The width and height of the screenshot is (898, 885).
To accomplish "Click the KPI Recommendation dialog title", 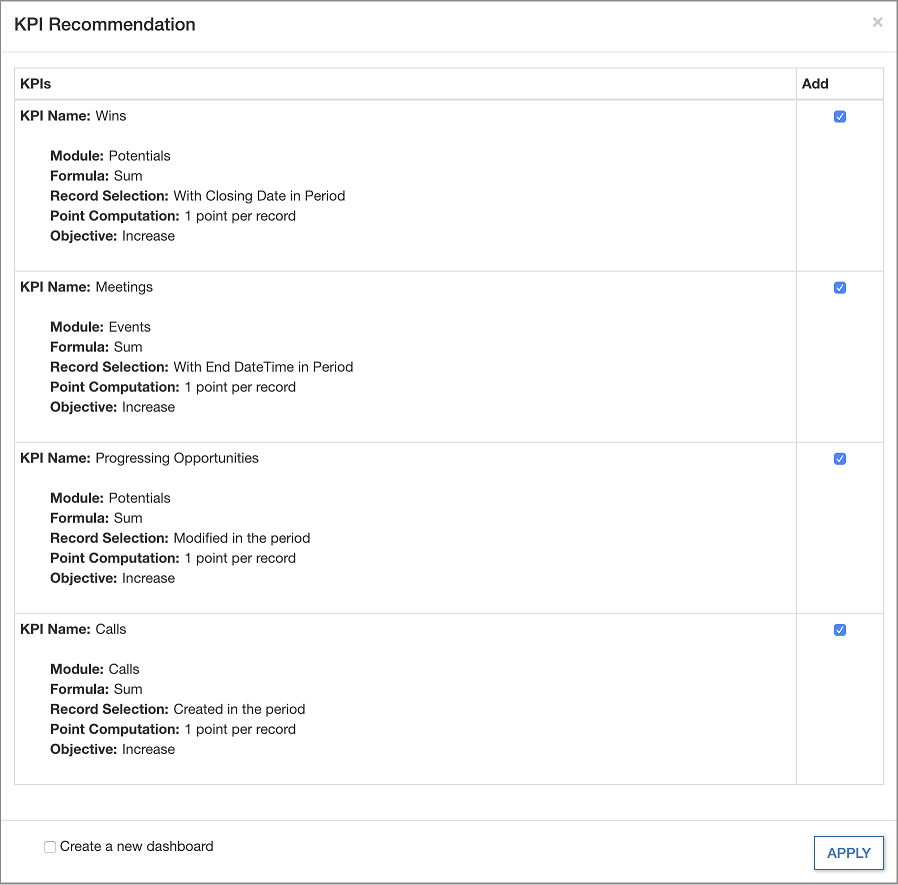I will tap(105, 25).
